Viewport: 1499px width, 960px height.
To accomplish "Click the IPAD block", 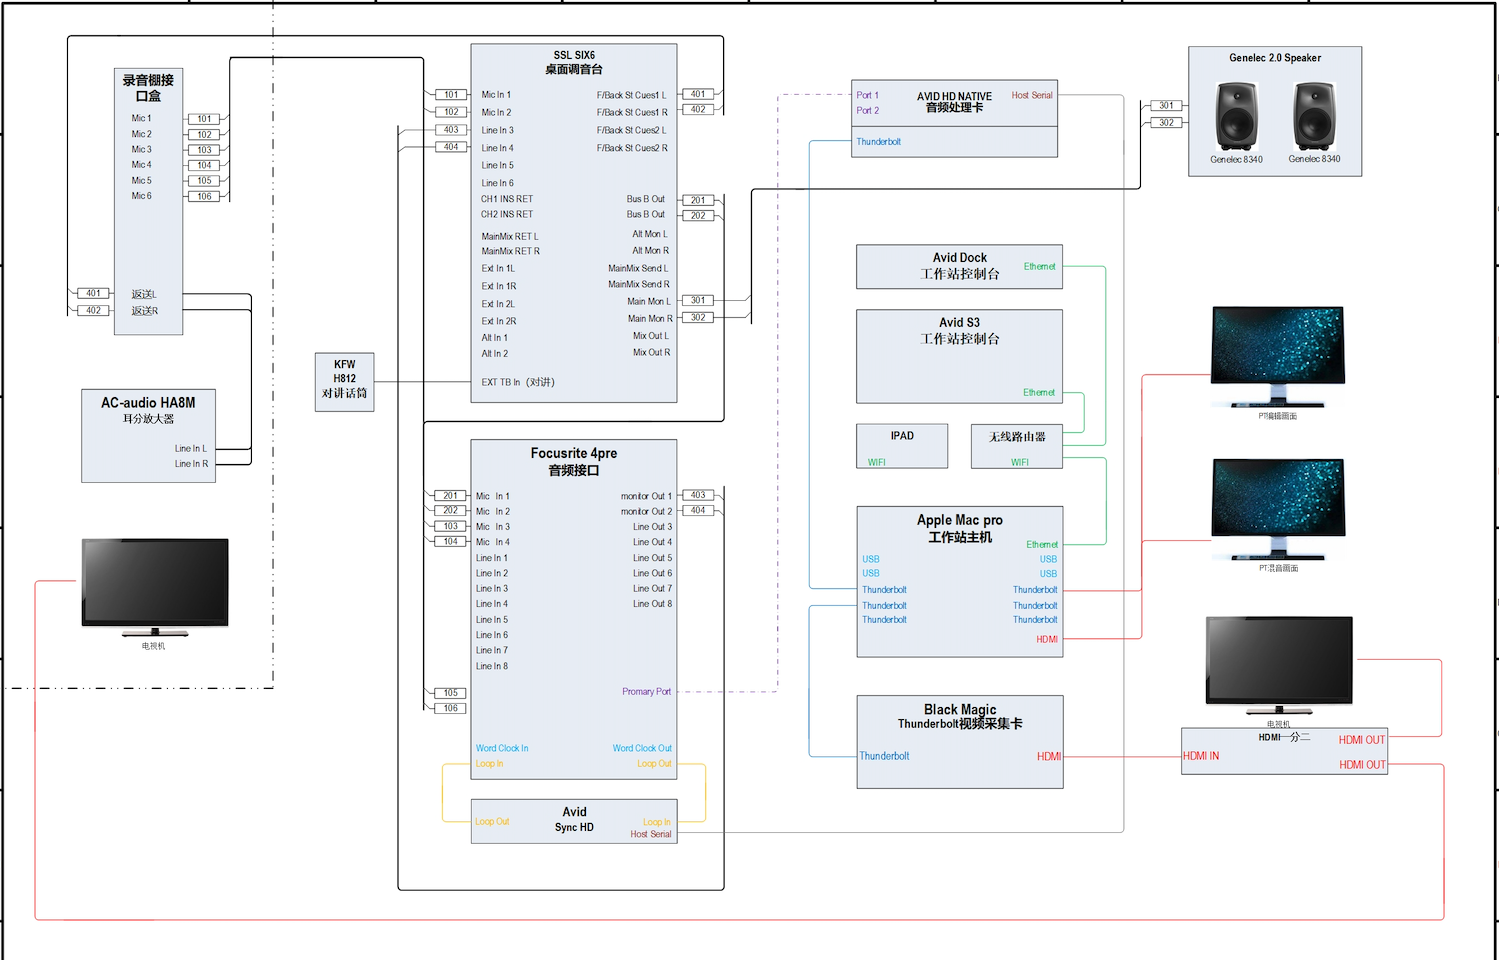I will pyautogui.click(x=902, y=445).
